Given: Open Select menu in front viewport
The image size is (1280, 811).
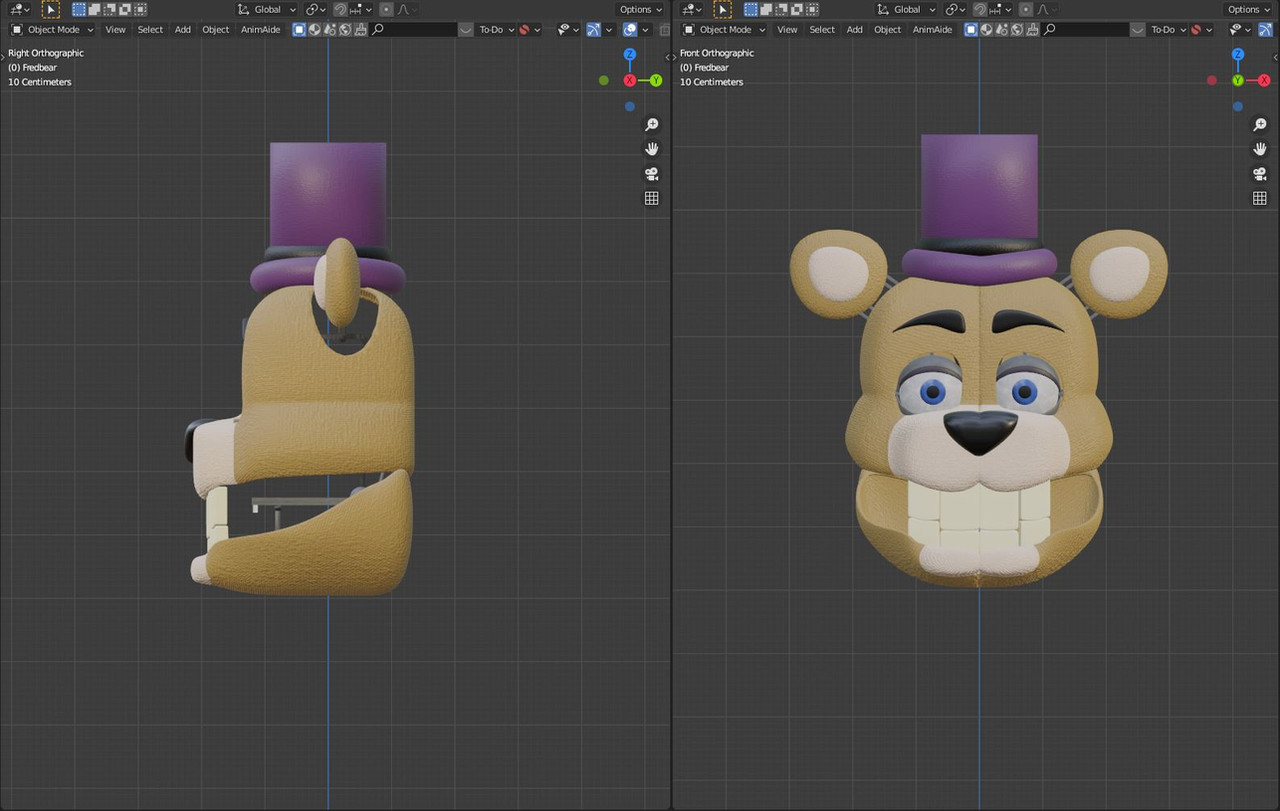Looking at the screenshot, I should coord(822,29).
